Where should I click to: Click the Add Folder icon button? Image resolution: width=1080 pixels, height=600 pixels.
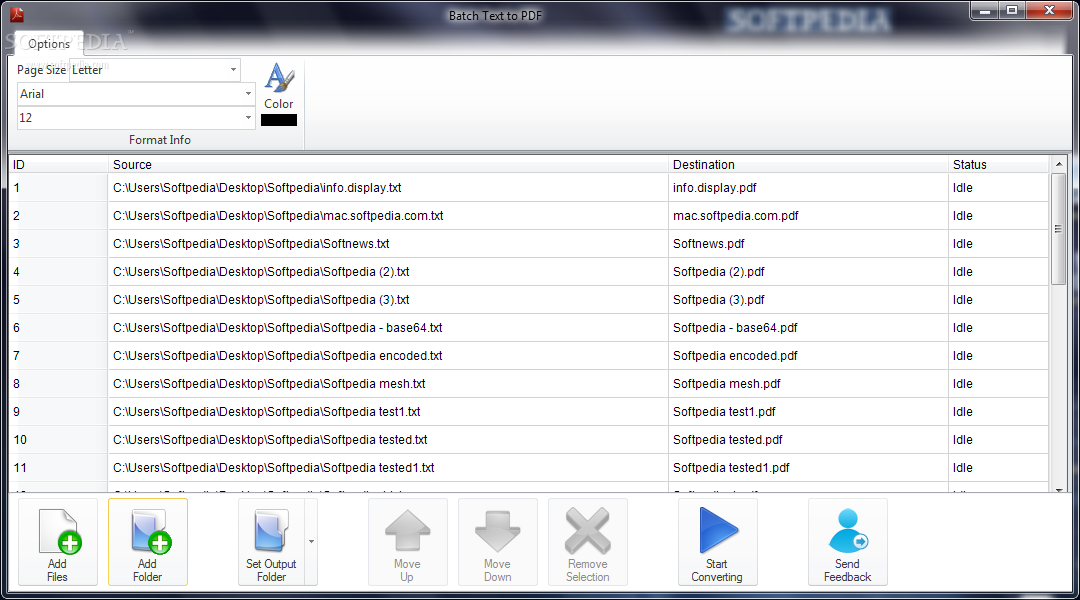148,542
